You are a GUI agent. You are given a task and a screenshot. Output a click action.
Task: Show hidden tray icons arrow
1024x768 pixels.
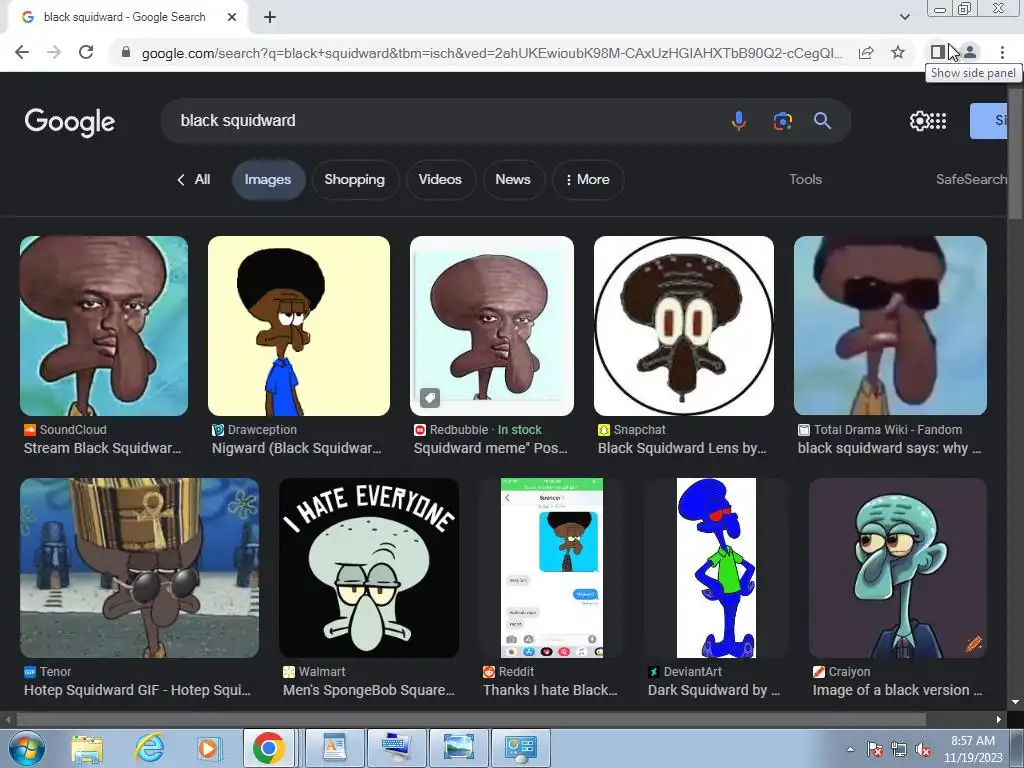(x=850, y=749)
